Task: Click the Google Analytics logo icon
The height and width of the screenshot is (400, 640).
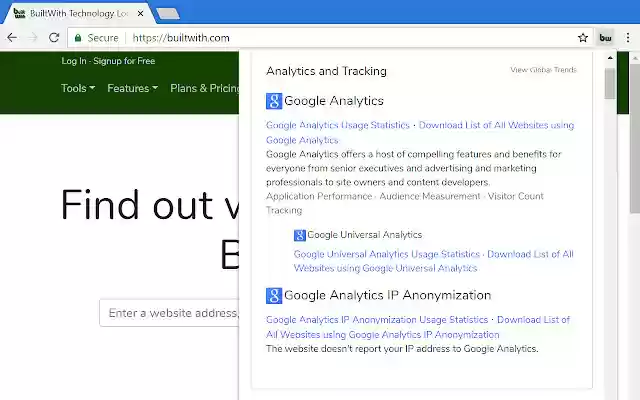Action: tap(274, 101)
